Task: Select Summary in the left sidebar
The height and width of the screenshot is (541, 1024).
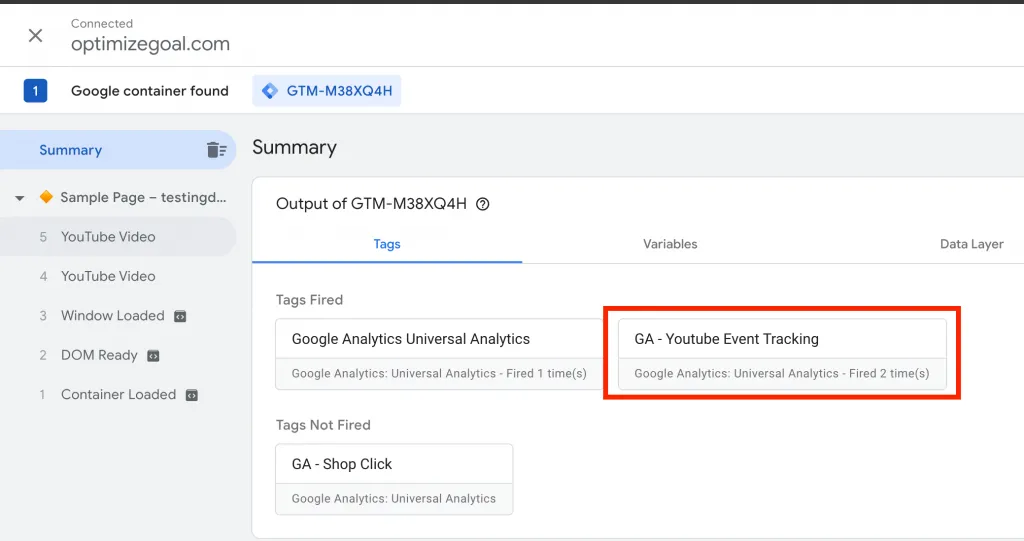Action: [x=118, y=150]
